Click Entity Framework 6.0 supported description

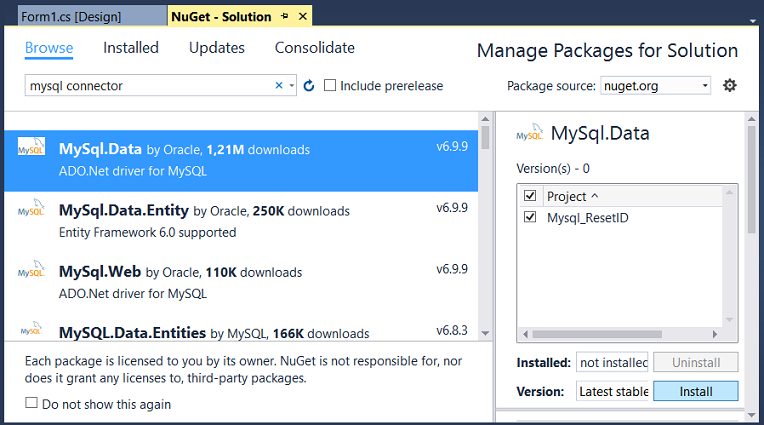pyautogui.click(x=148, y=232)
